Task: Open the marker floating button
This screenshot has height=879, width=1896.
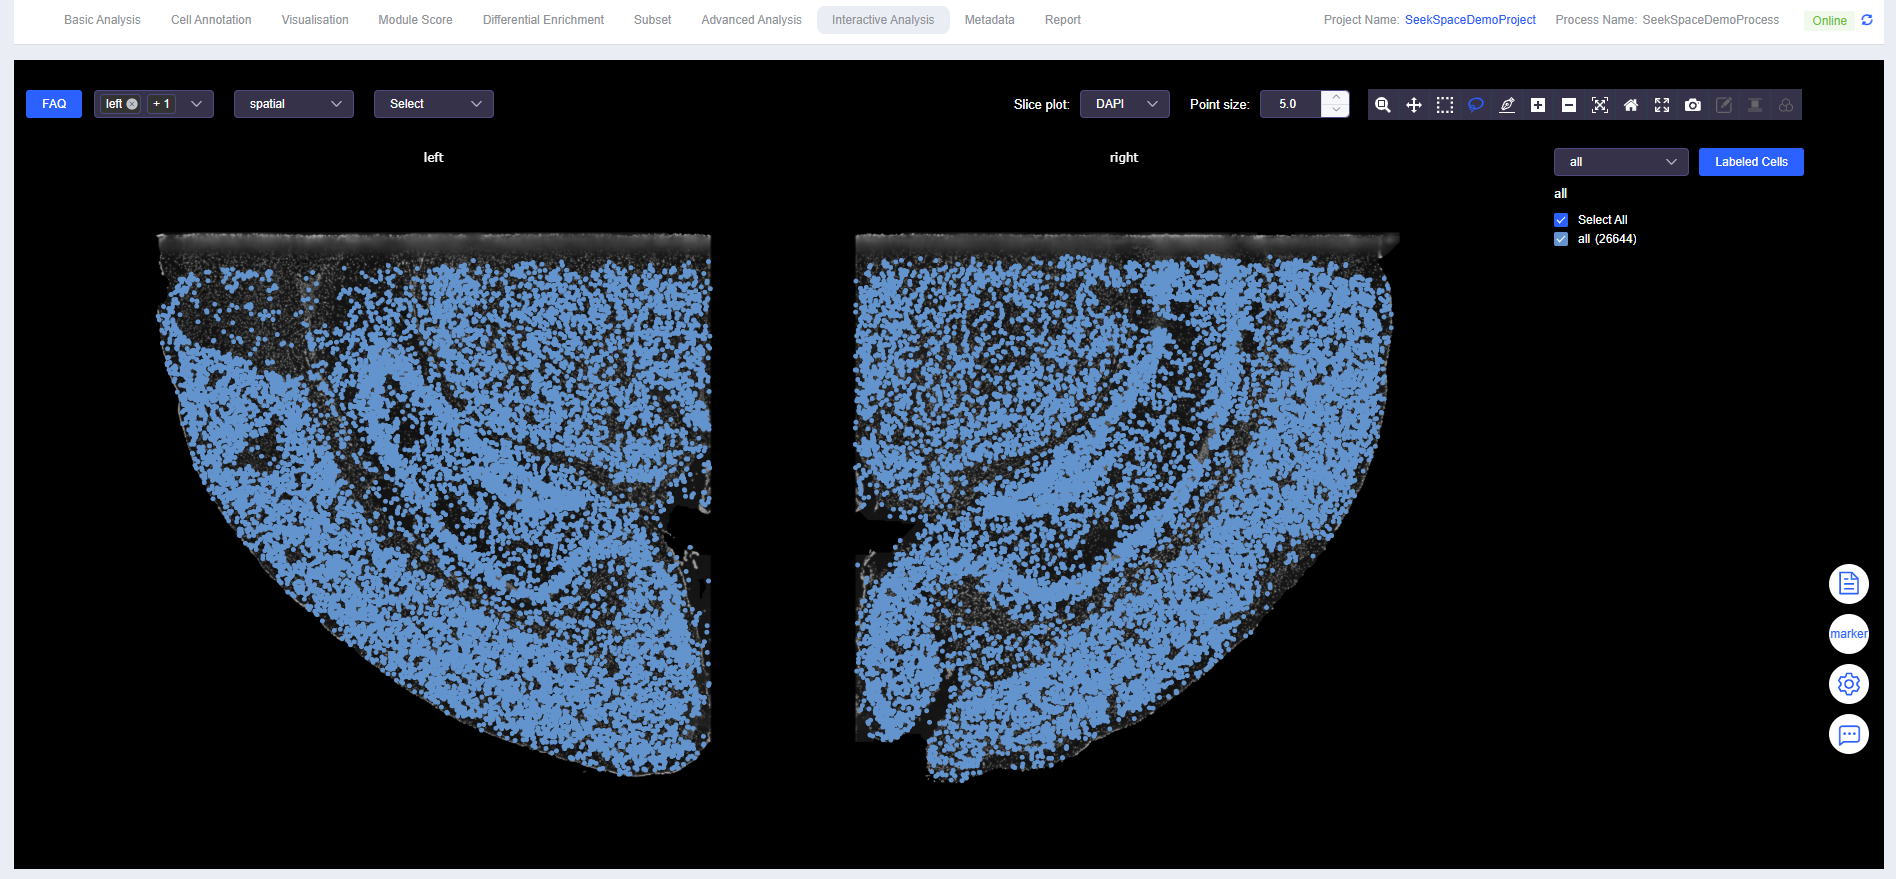Action: click(1848, 634)
